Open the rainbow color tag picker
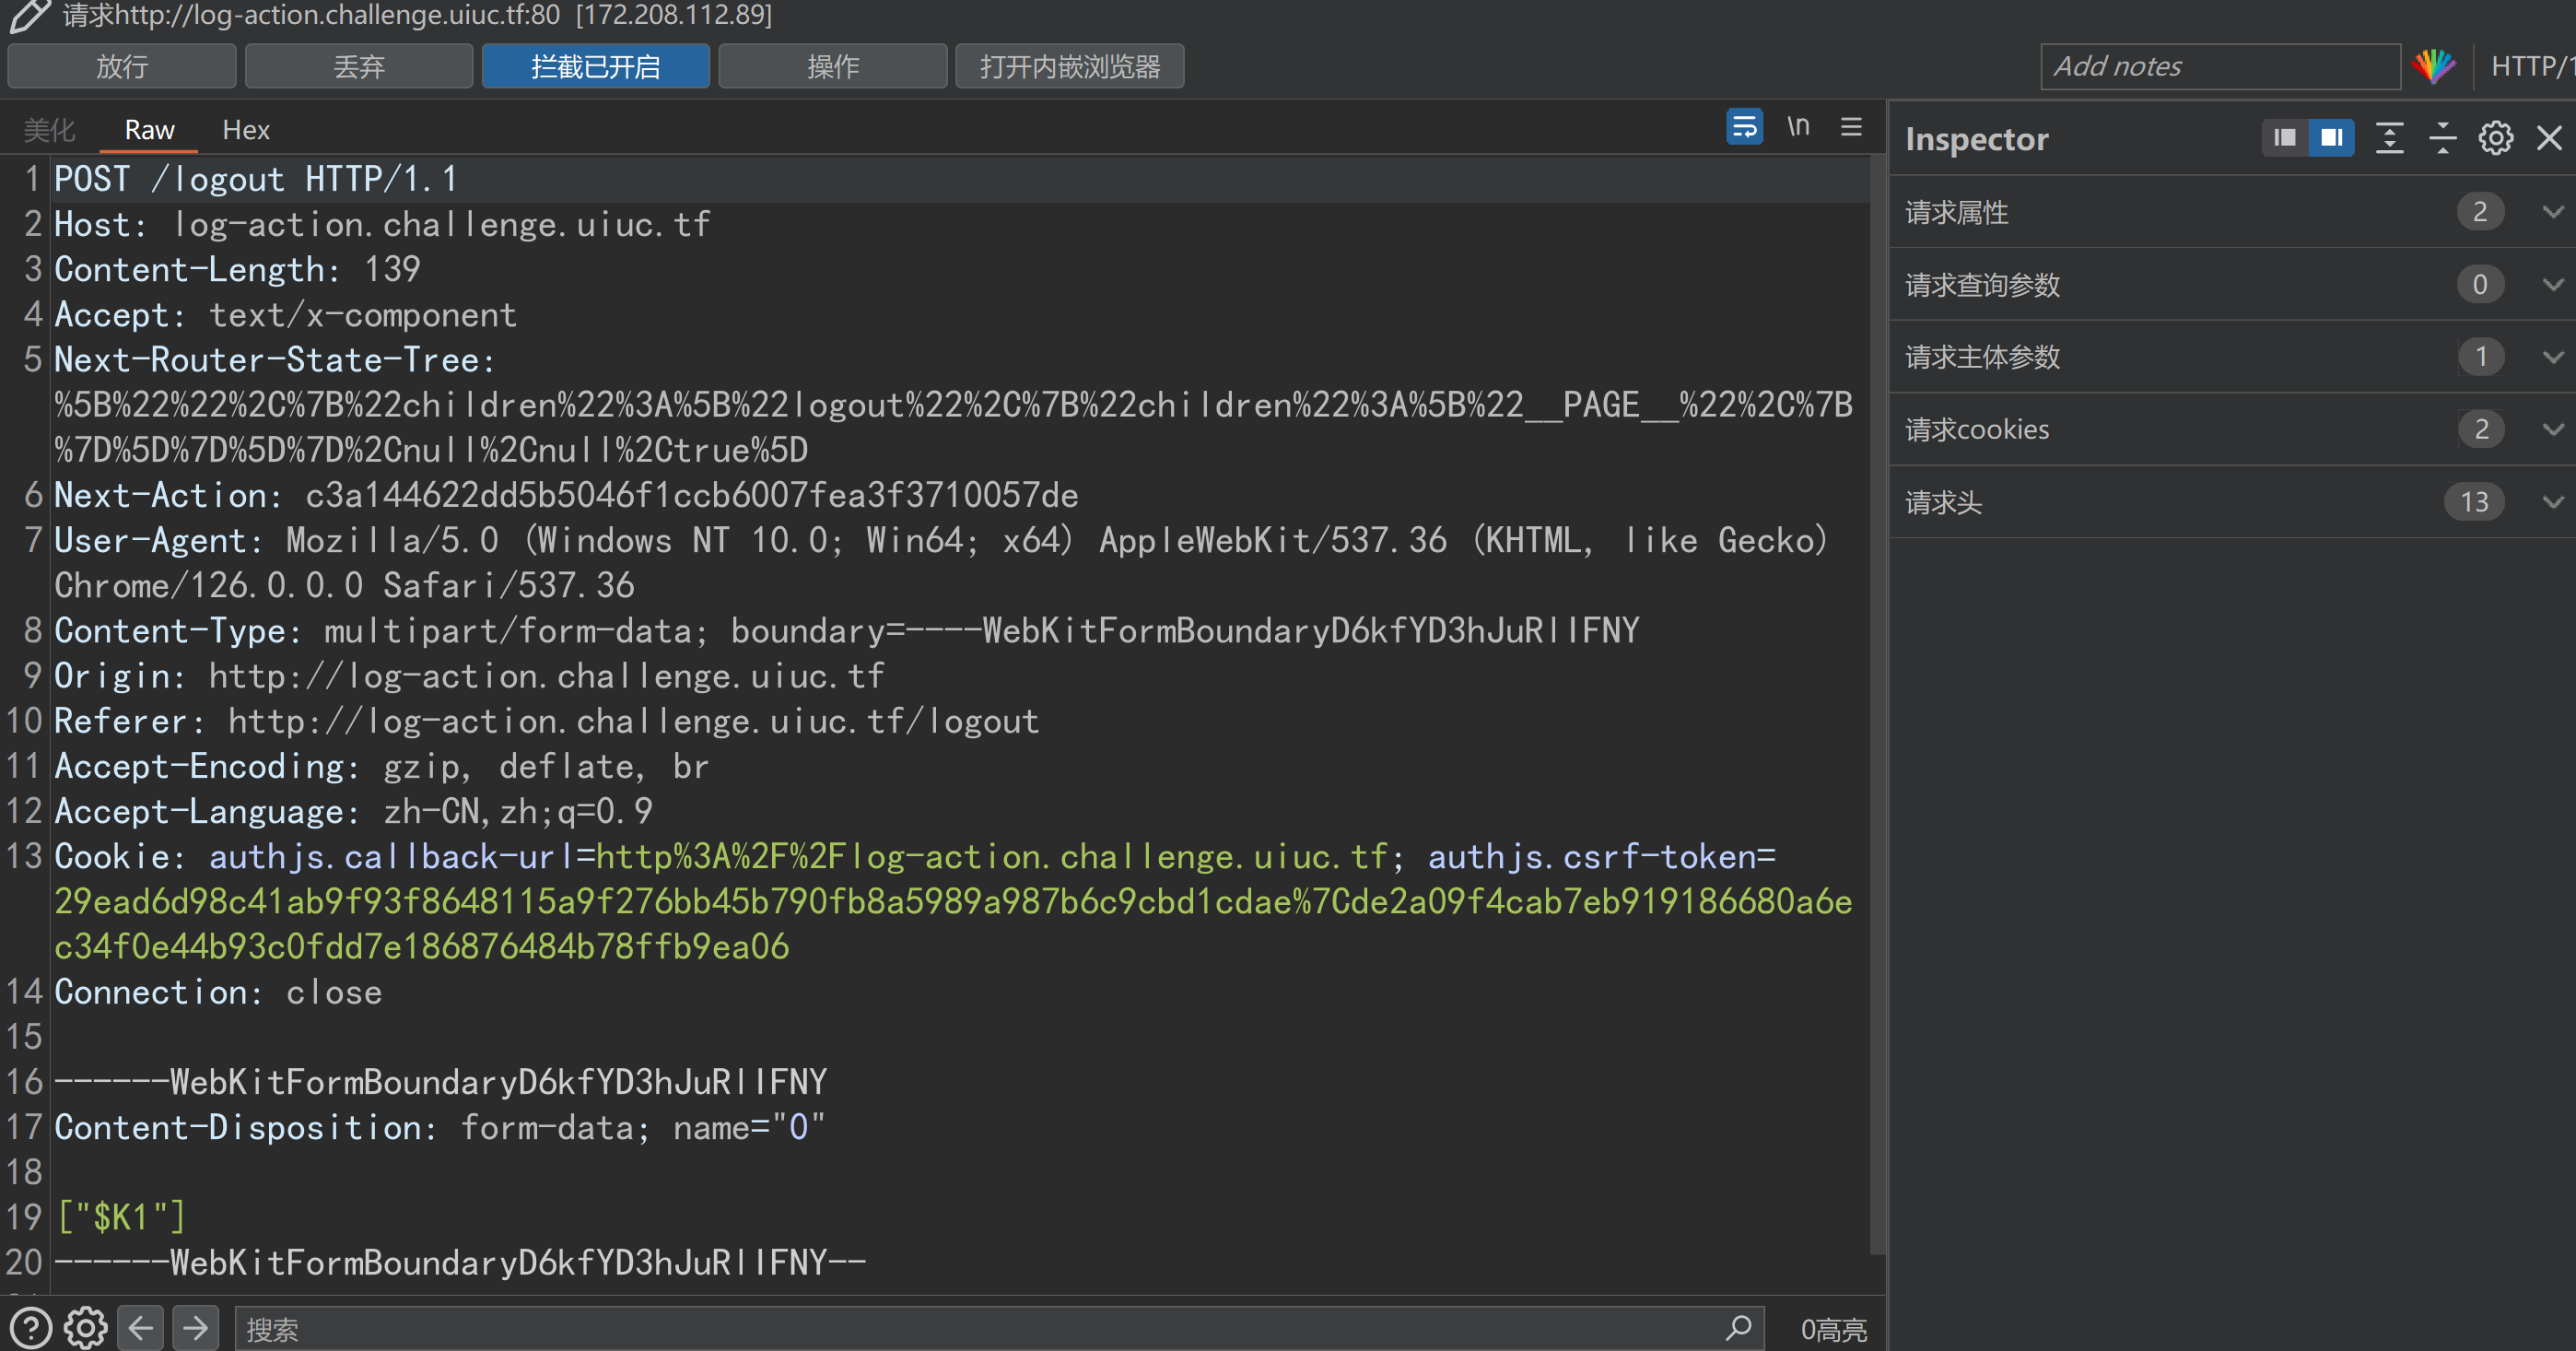The height and width of the screenshot is (1351, 2576). coord(2433,65)
